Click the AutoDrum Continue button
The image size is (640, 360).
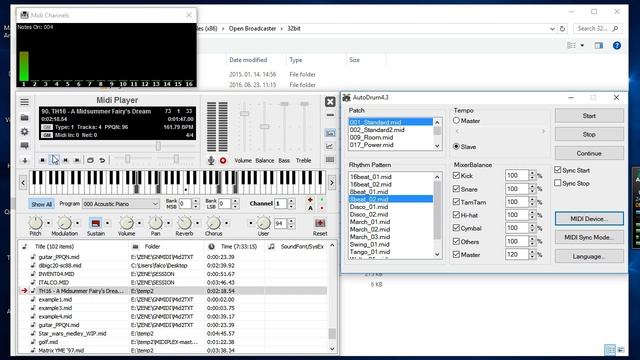point(589,153)
